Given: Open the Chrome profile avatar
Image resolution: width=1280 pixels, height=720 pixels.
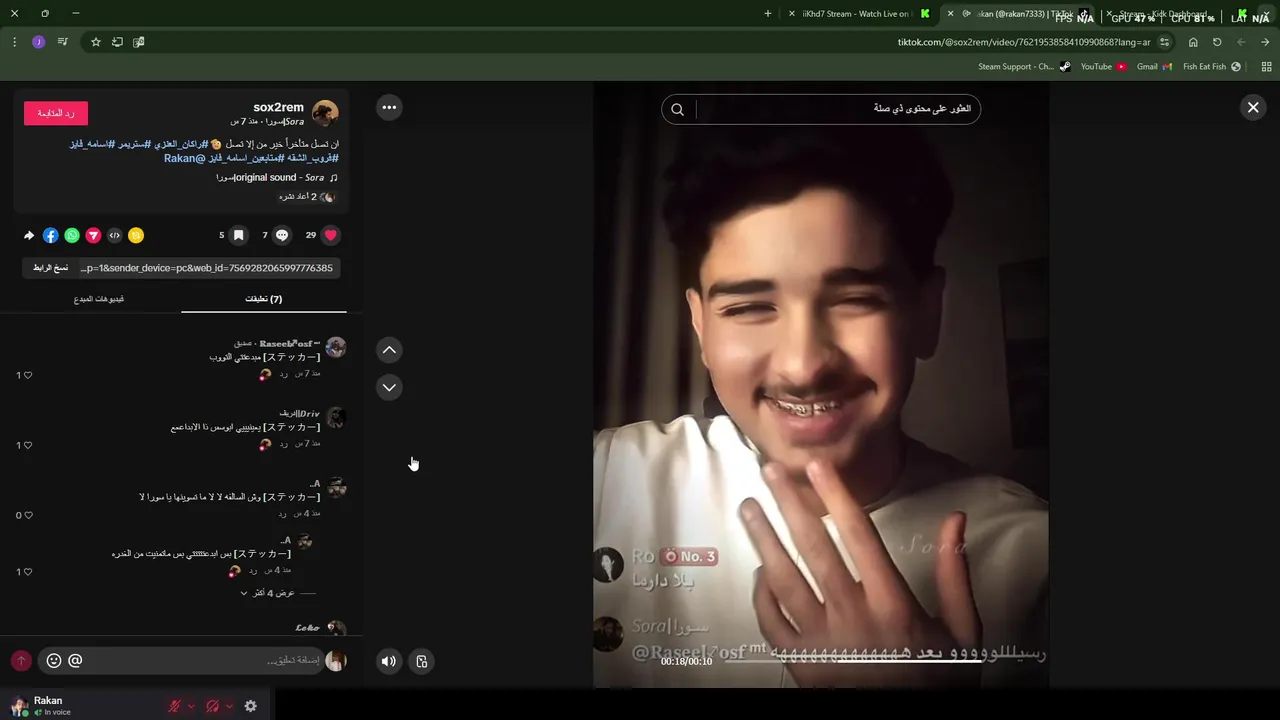Looking at the screenshot, I should (x=39, y=42).
